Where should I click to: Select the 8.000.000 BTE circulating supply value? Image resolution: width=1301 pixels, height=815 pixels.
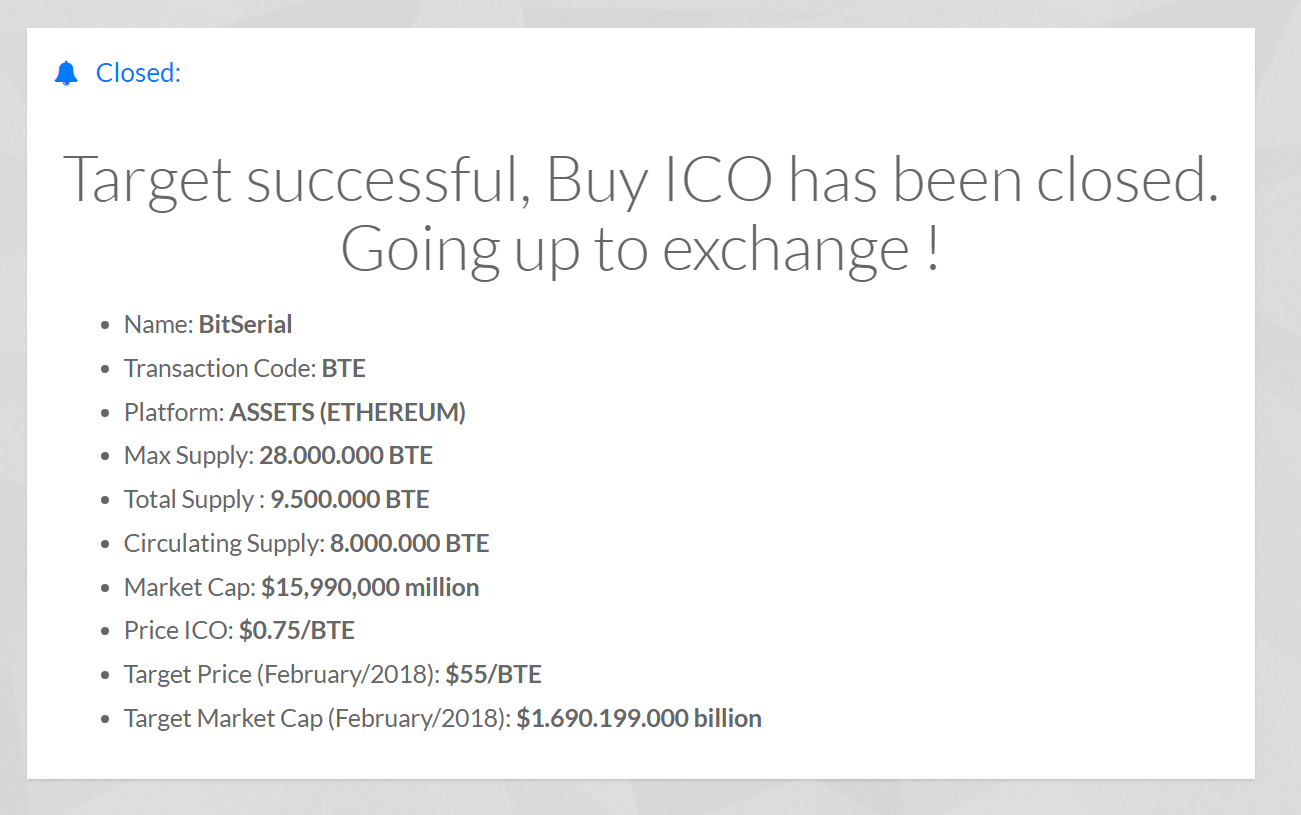tap(409, 543)
